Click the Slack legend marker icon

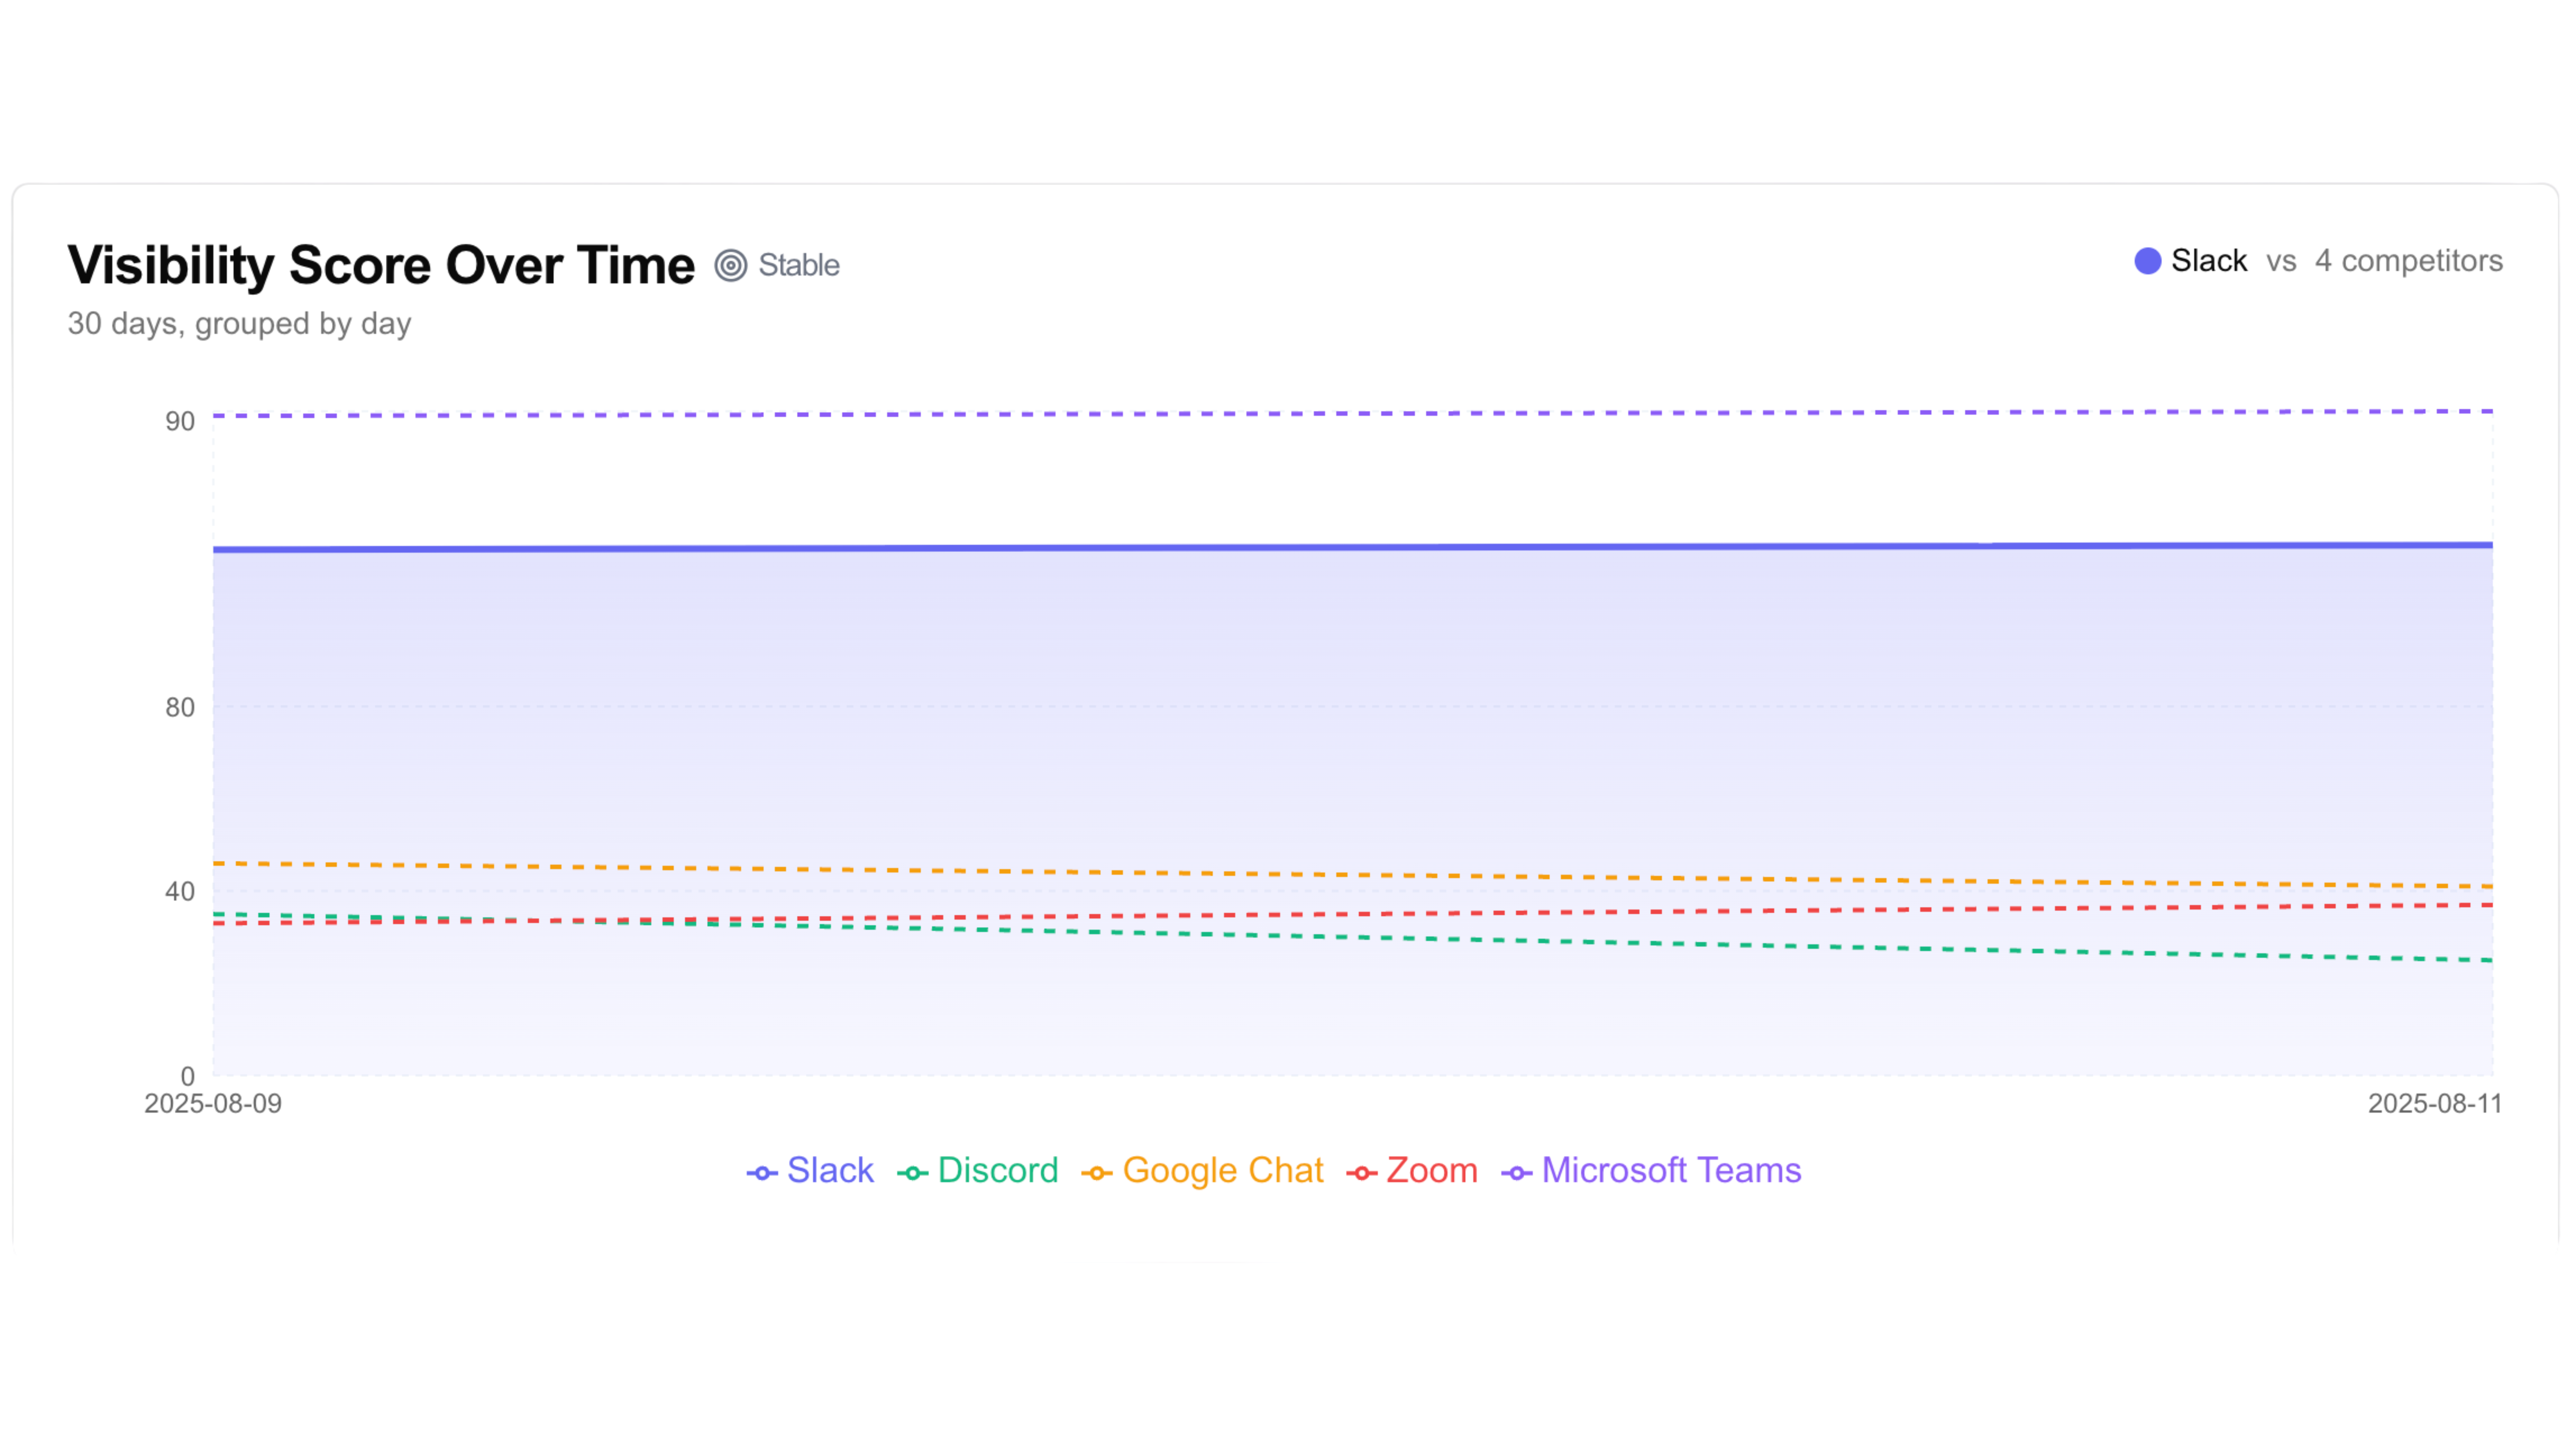tap(762, 1173)
